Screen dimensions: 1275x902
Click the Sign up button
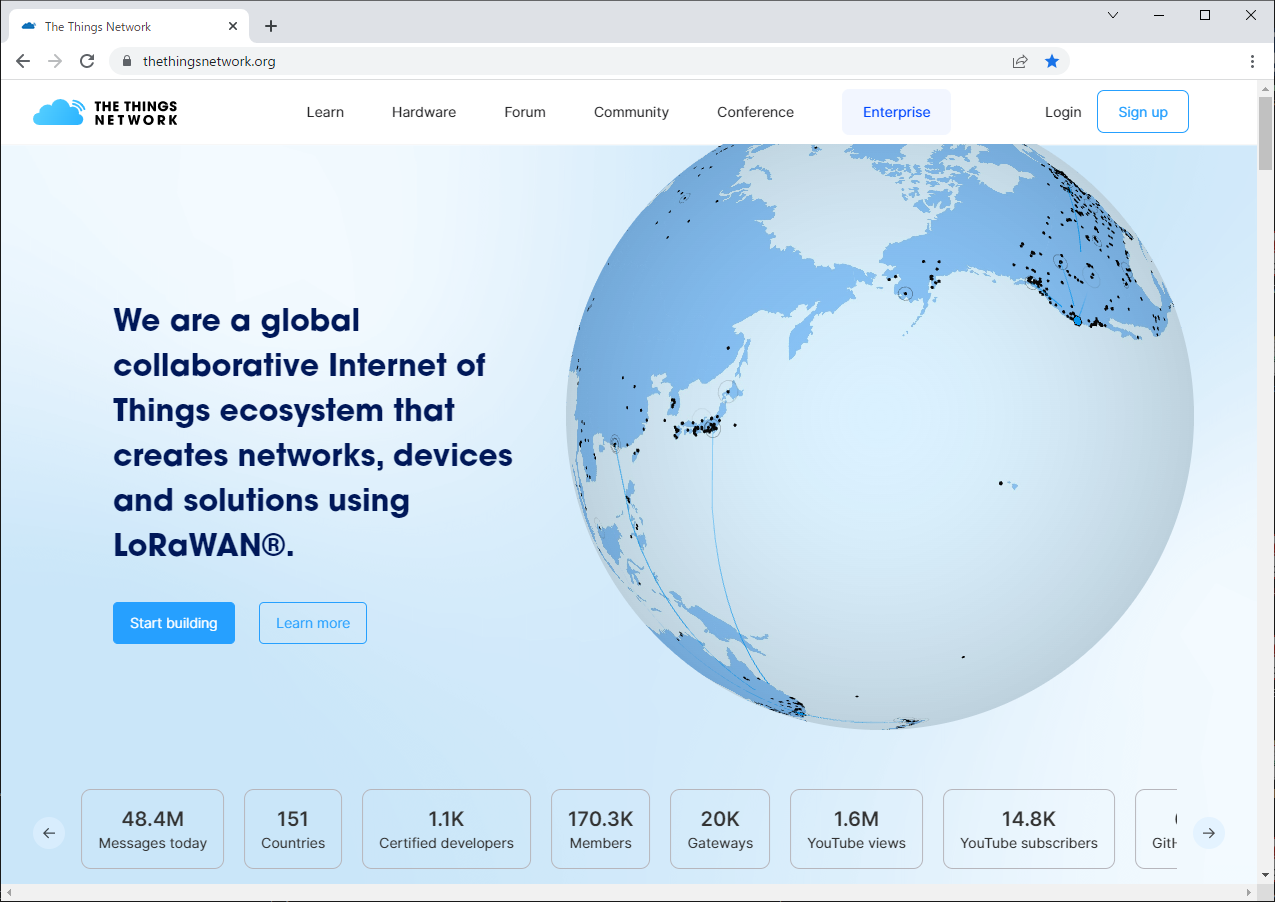[x=1143, y=112]
